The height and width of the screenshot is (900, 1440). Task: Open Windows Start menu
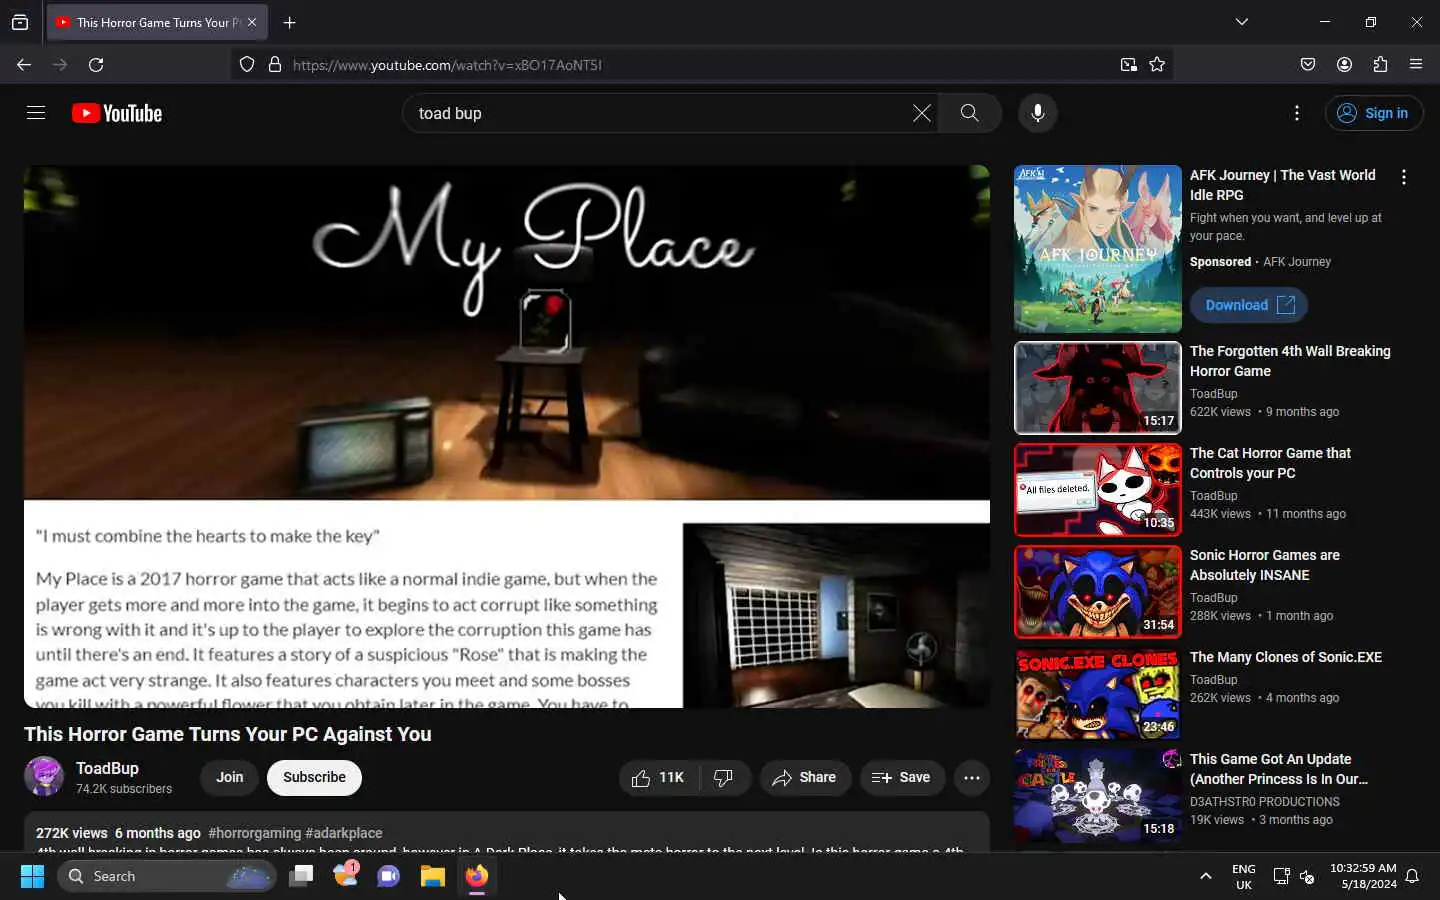pos(32,876)
